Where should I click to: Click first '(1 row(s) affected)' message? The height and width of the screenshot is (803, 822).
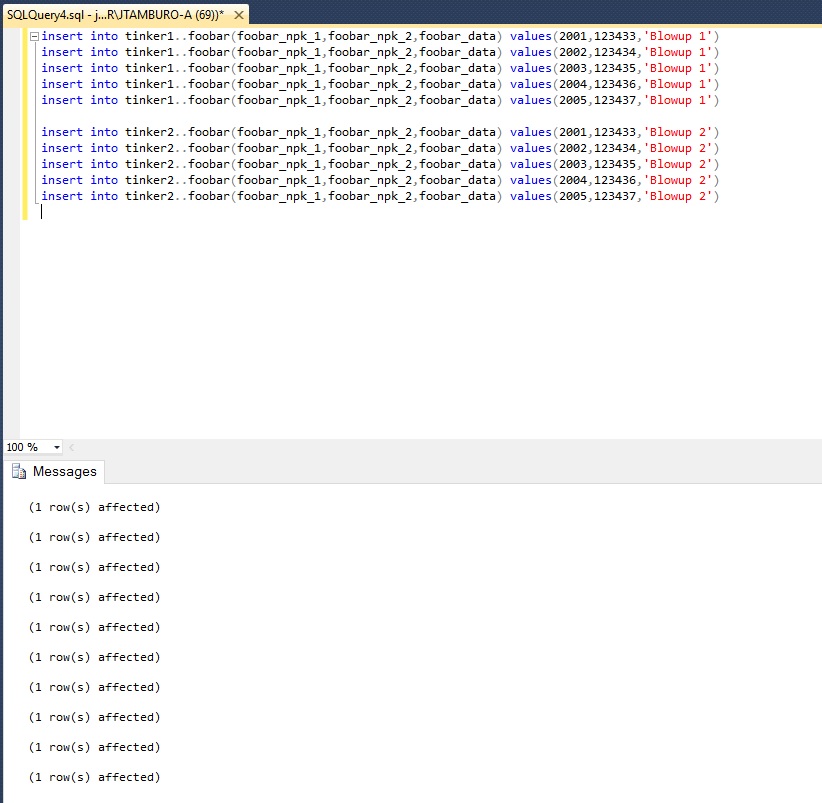pyautogui.click(x=94, y=507)
